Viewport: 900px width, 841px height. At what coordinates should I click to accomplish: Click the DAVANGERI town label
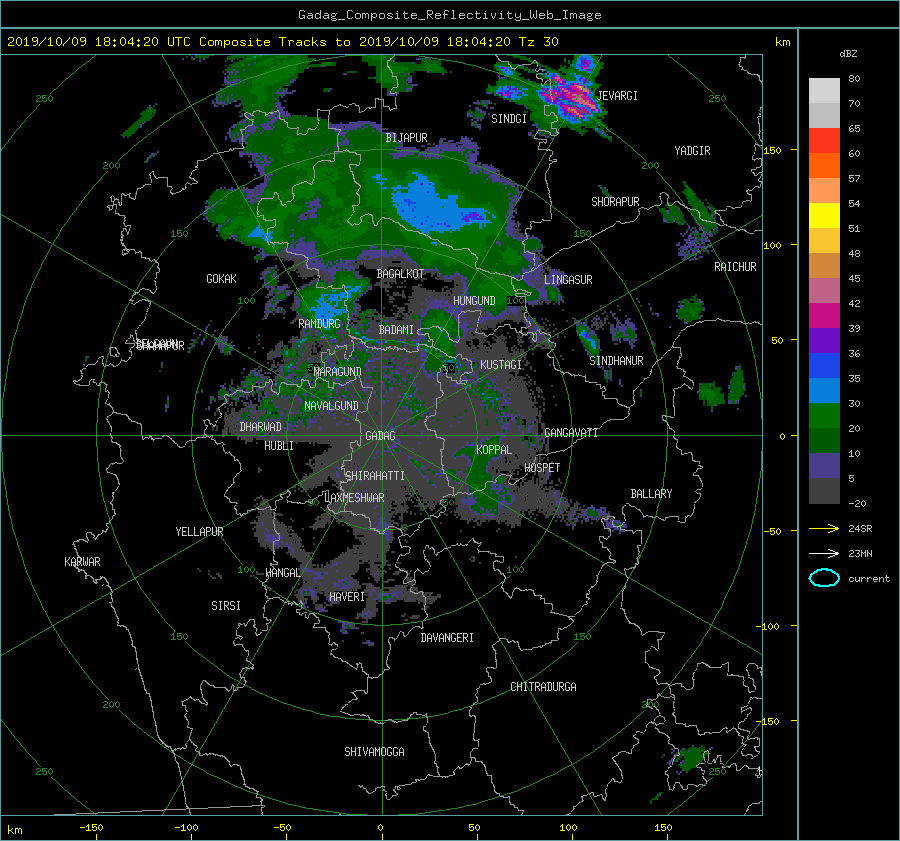point(447,638)
